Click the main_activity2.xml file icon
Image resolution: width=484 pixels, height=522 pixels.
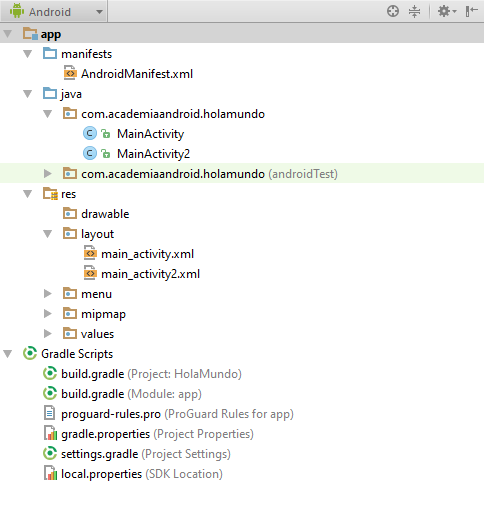(x=90, y=273)
